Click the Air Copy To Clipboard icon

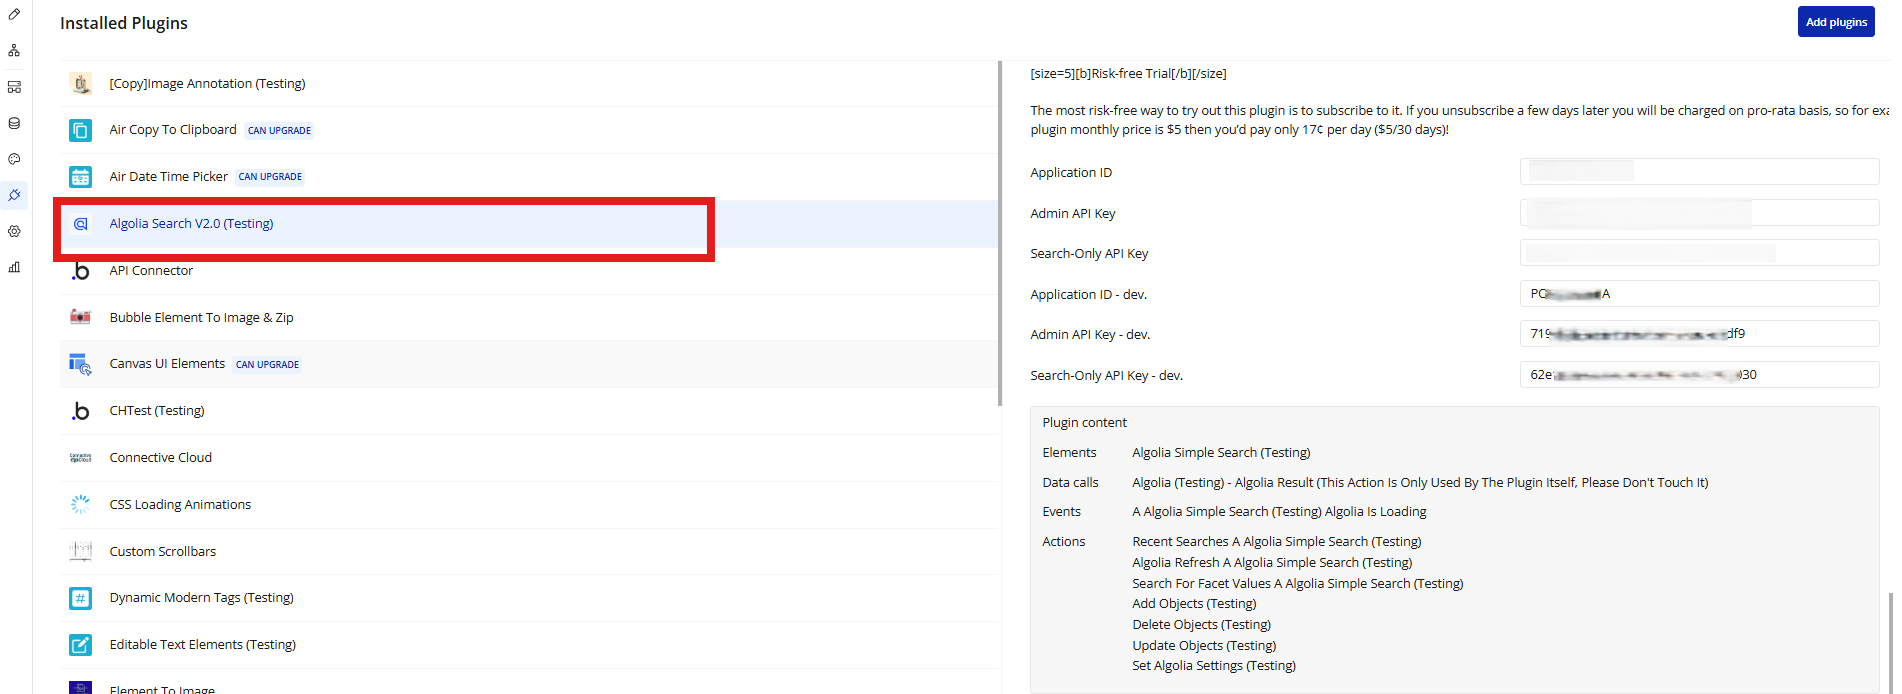coord(81,130)
